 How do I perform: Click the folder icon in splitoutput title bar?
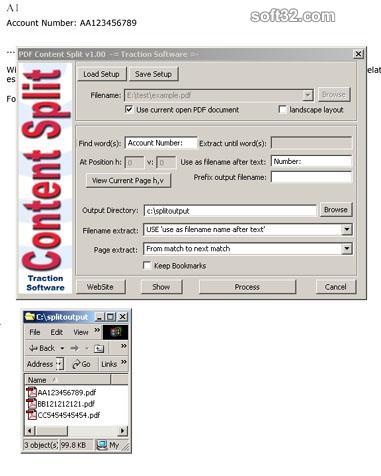(30, 316)
